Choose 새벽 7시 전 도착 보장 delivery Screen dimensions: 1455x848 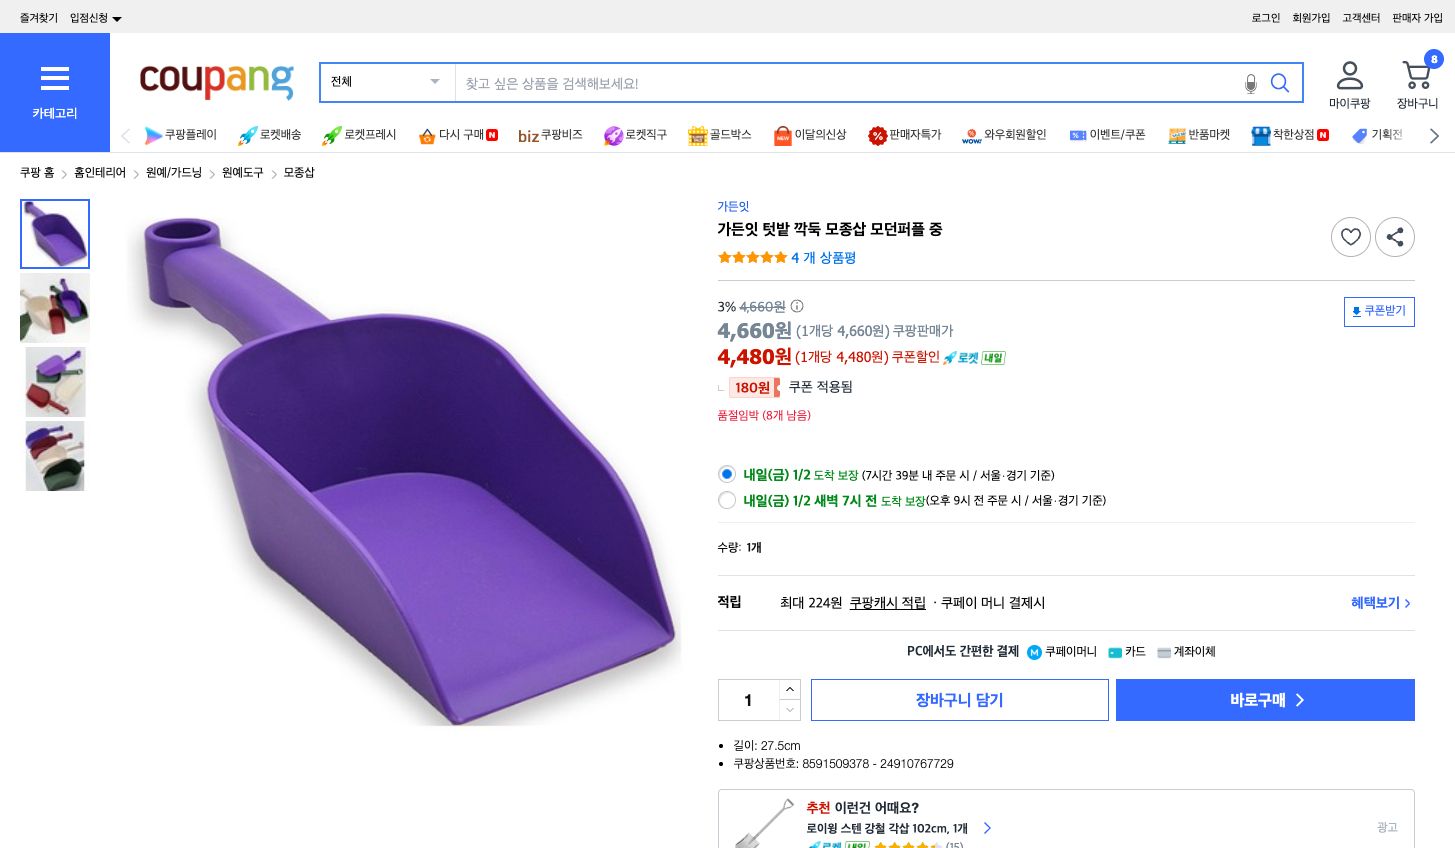pos(727,500)
